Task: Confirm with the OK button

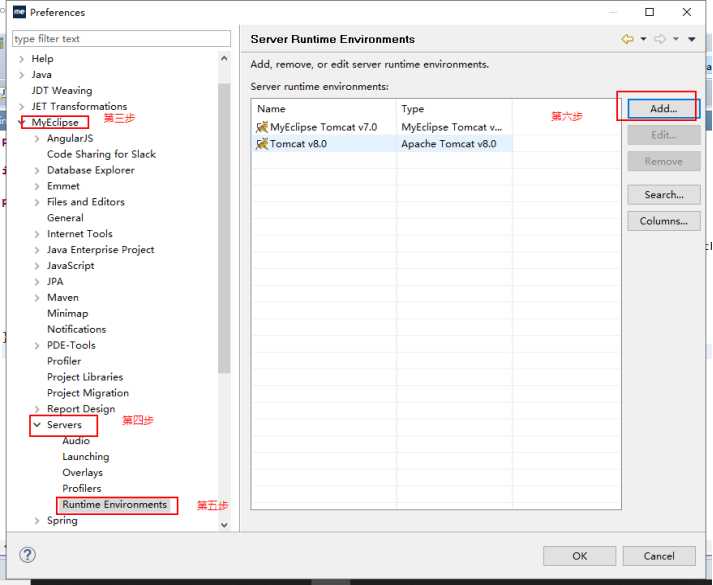Action: (x=579, y=556)
